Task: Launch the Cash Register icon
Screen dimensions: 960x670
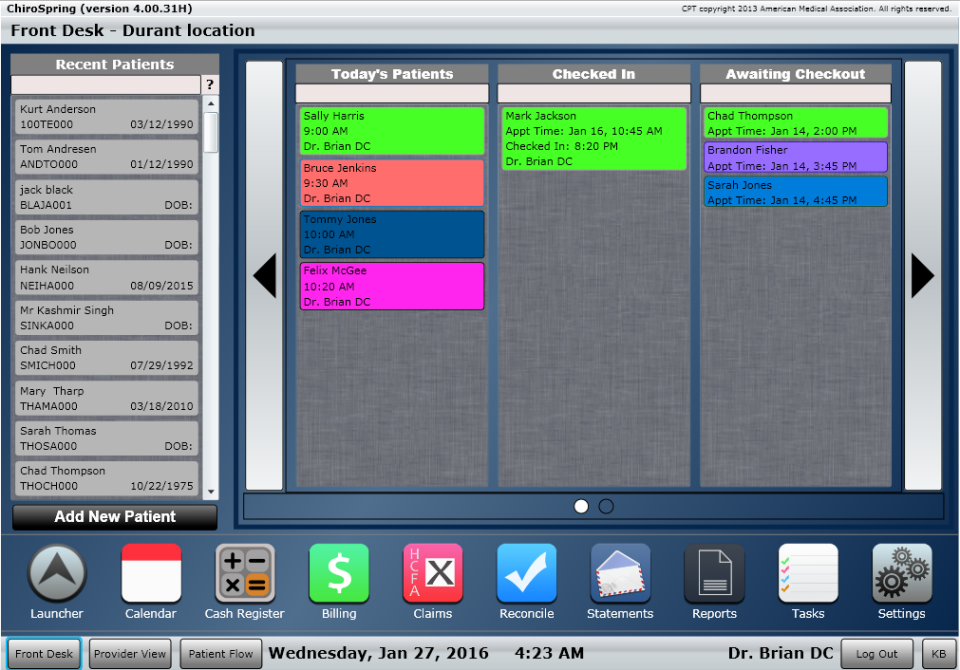Action: (x=245, y=574)
